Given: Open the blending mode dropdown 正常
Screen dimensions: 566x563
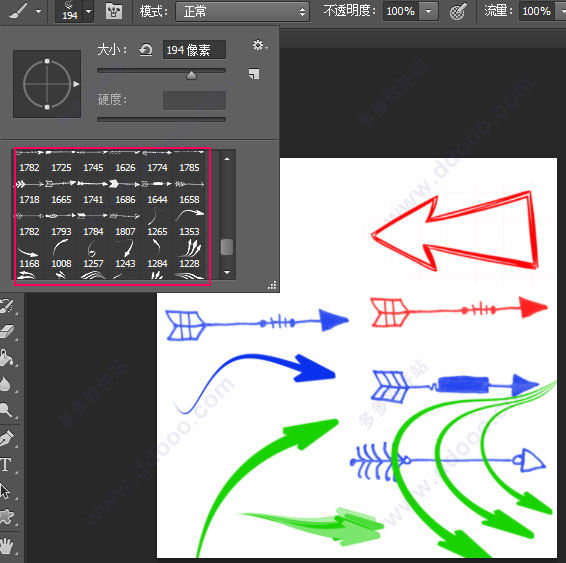Looking at the screenshot, I should [243, 12].
